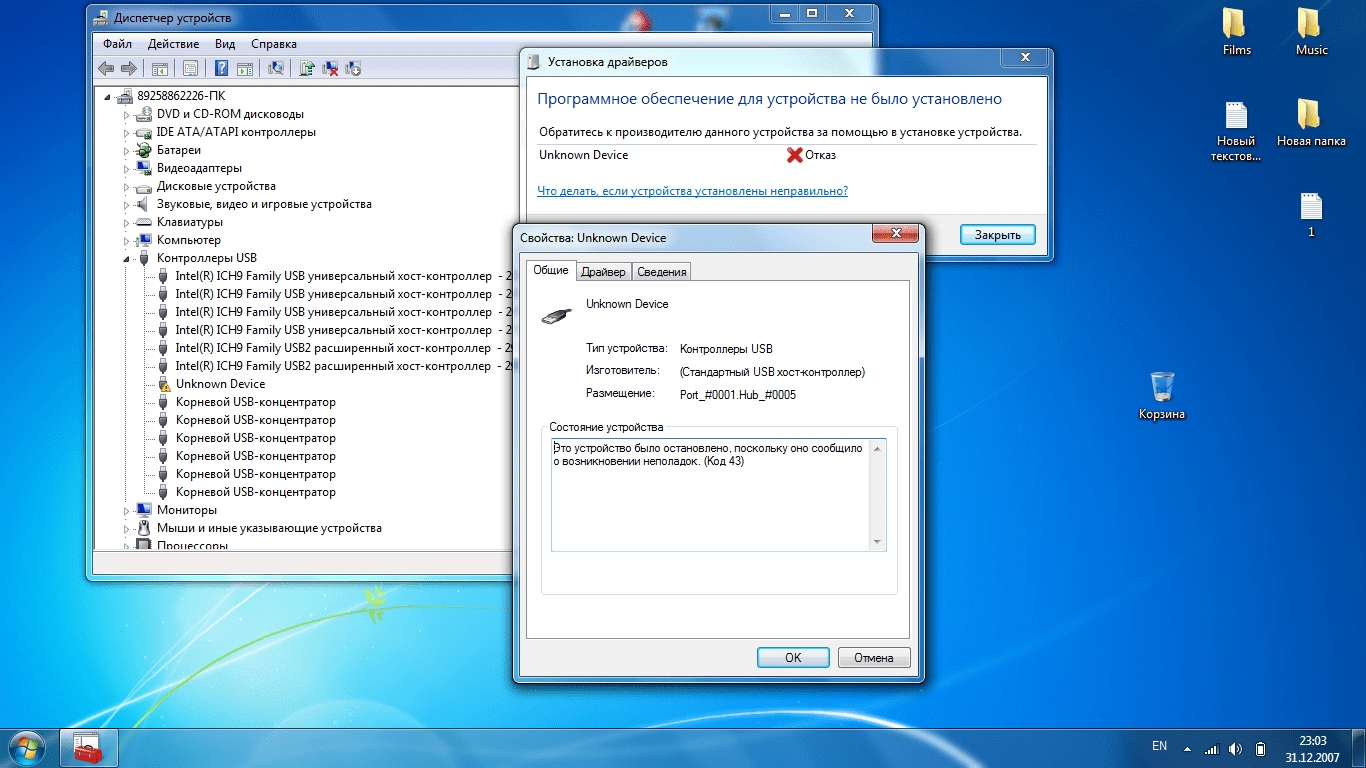This screenshot has width=1366, height=768.
Task: Click the Update driver software toolbar icon
Action: (307, 69)
